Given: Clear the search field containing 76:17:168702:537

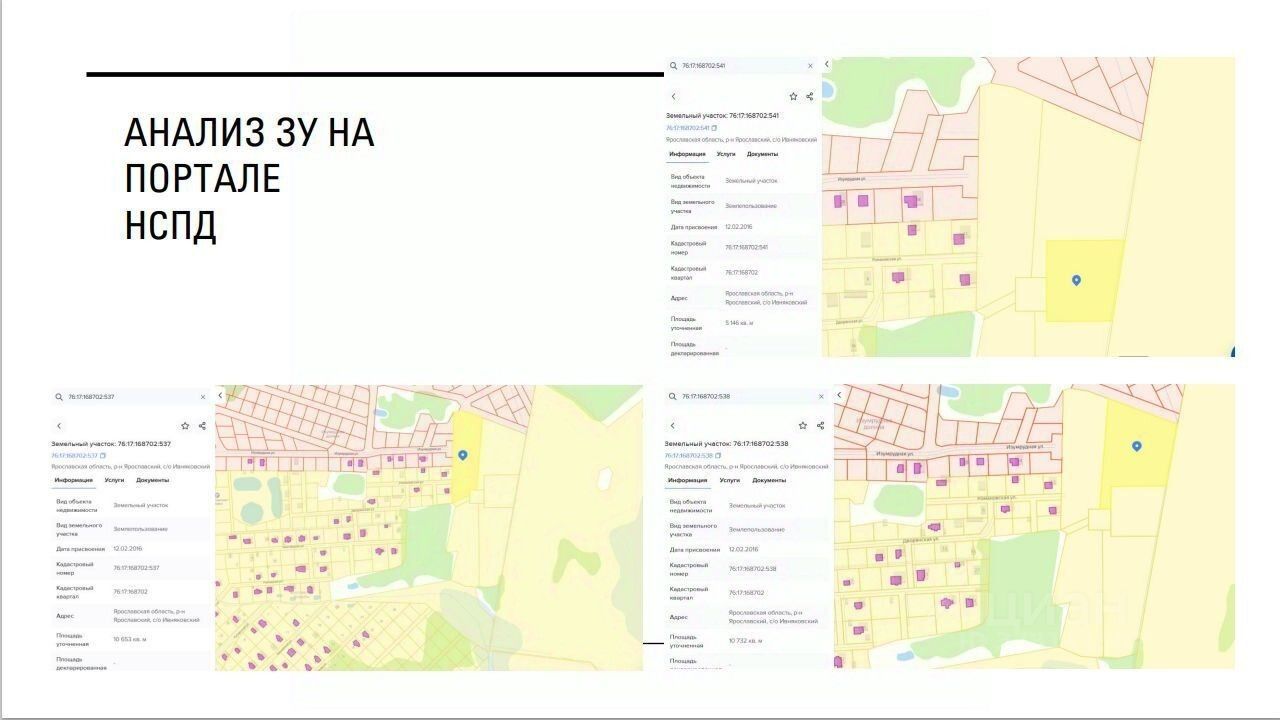Looking at the screenshot, I should click(x=203, y=397).
